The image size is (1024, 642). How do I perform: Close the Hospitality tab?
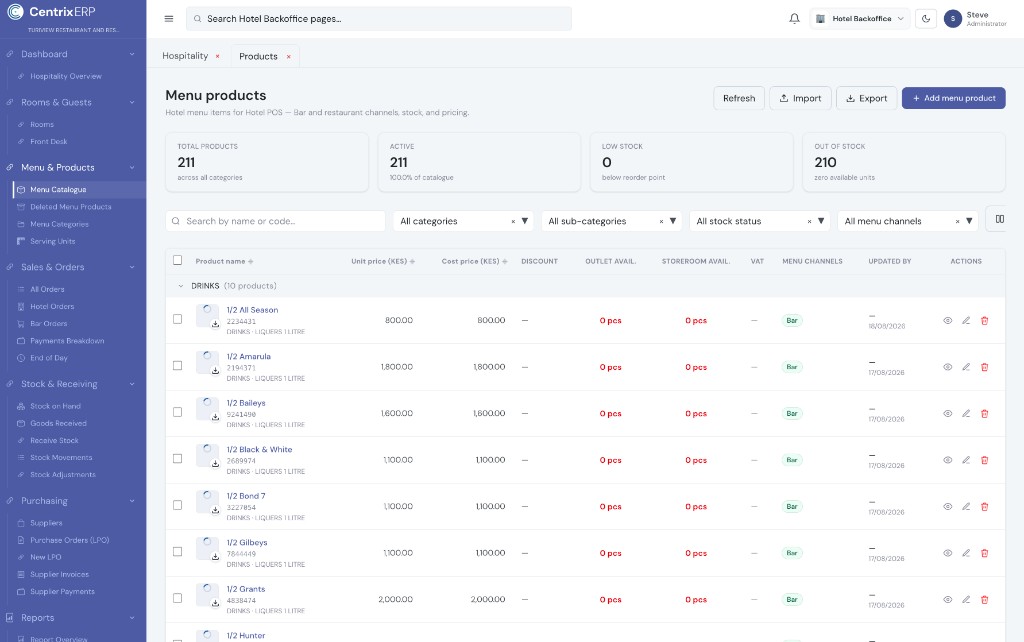tap(217, 56)
